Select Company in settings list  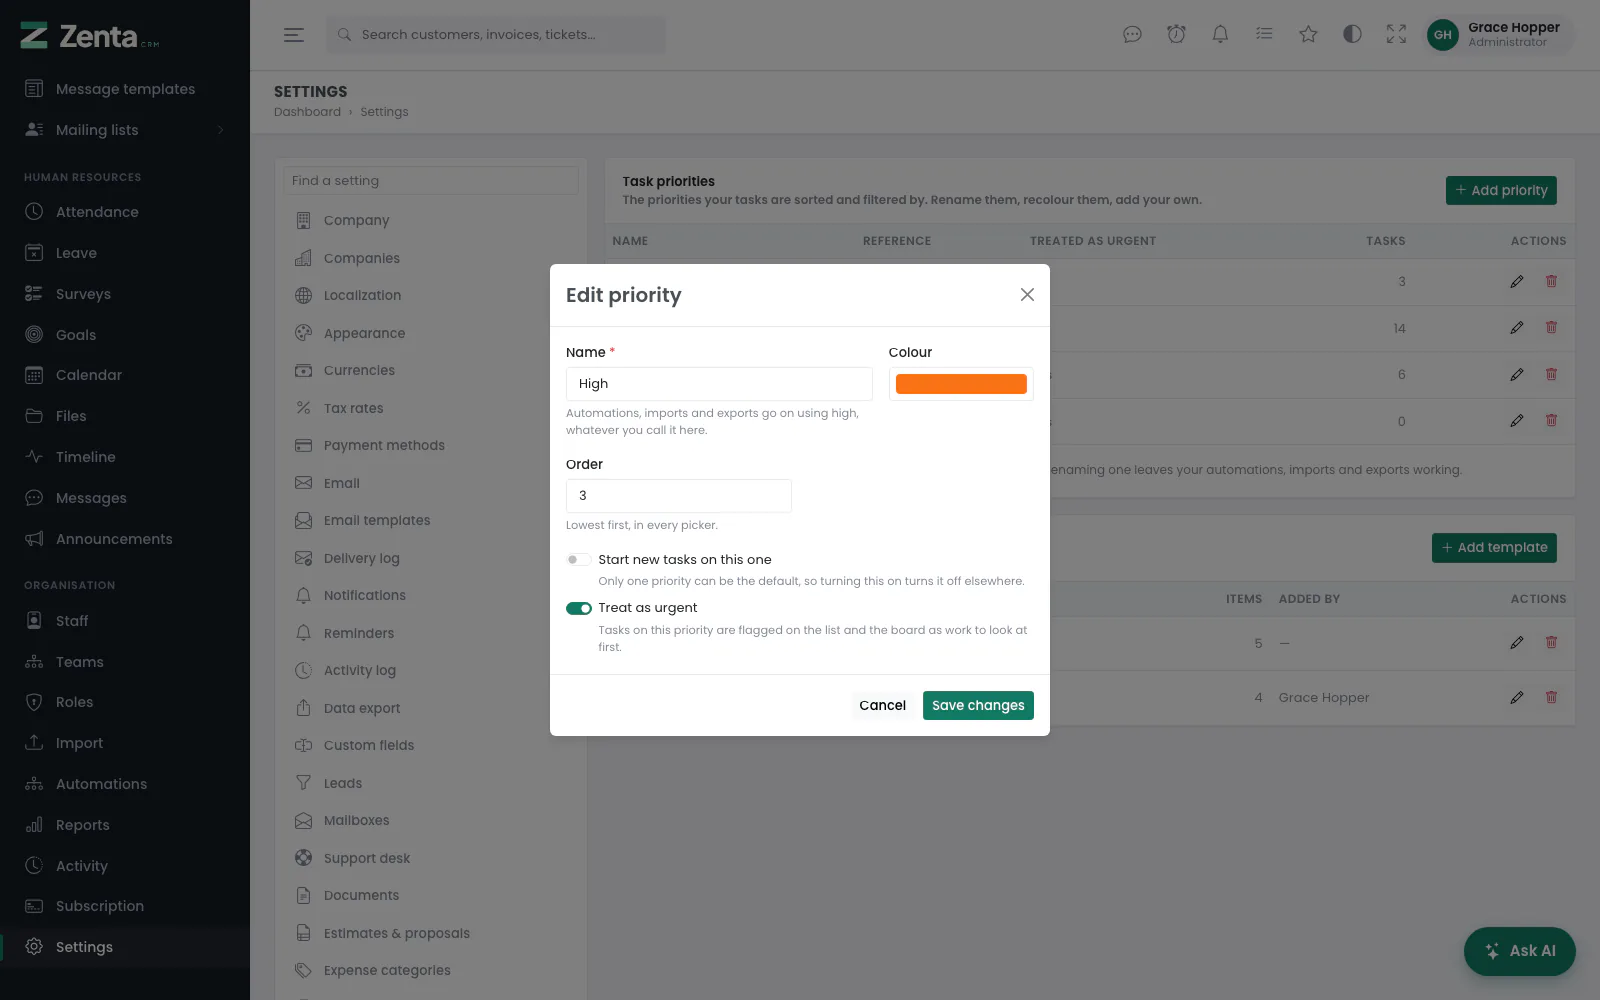431,221
